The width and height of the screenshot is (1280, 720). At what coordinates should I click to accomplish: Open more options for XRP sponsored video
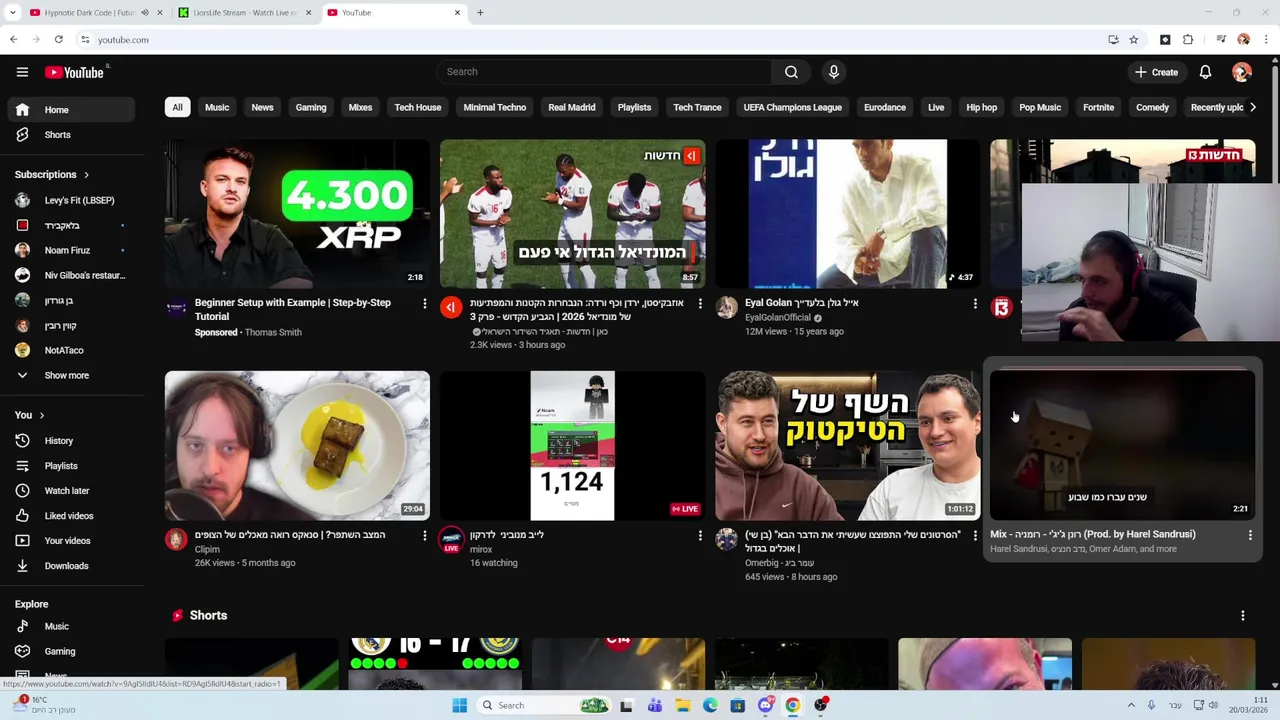[424, 304]
